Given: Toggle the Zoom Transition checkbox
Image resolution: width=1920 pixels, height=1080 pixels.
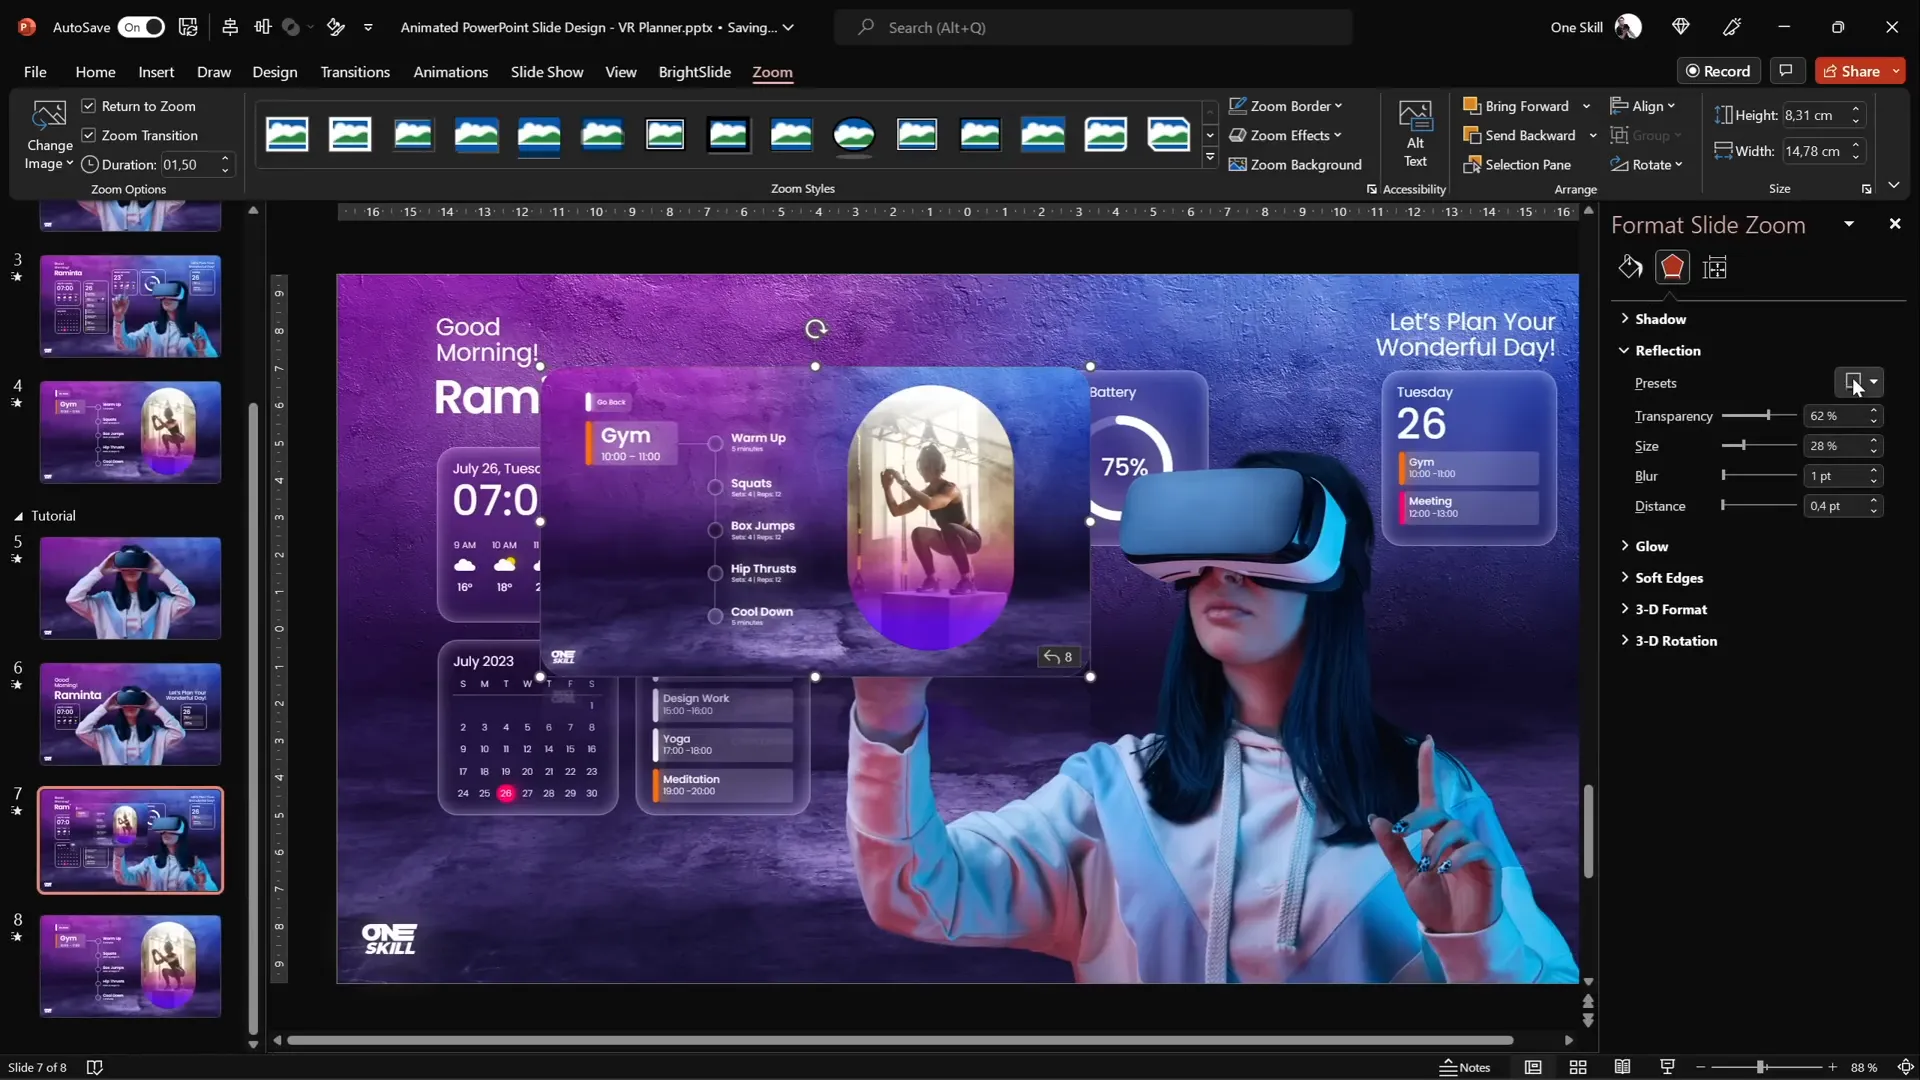Looking at the screenshot, I should (89, 135).
